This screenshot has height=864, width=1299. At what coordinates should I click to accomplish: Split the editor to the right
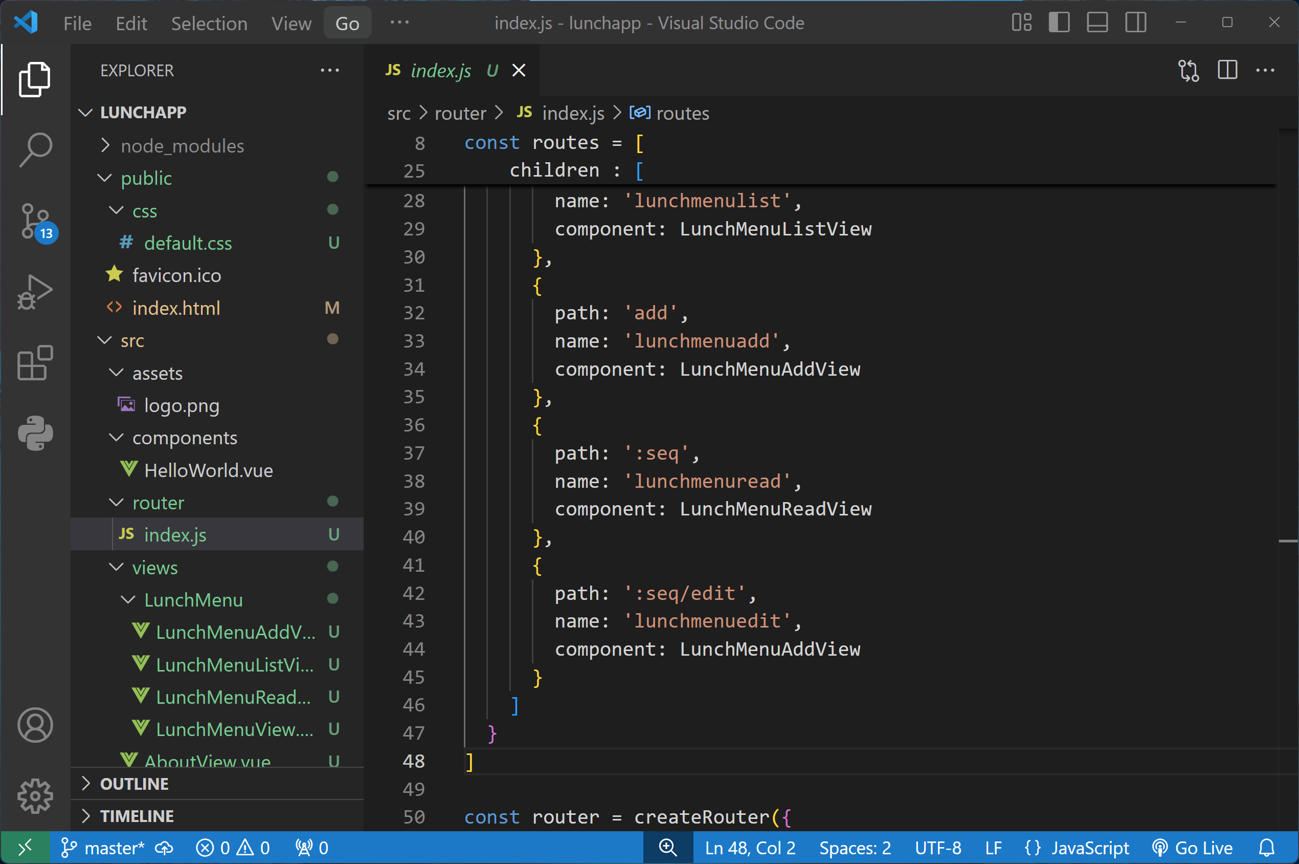pyautogui.click(x=1227, y=71)
